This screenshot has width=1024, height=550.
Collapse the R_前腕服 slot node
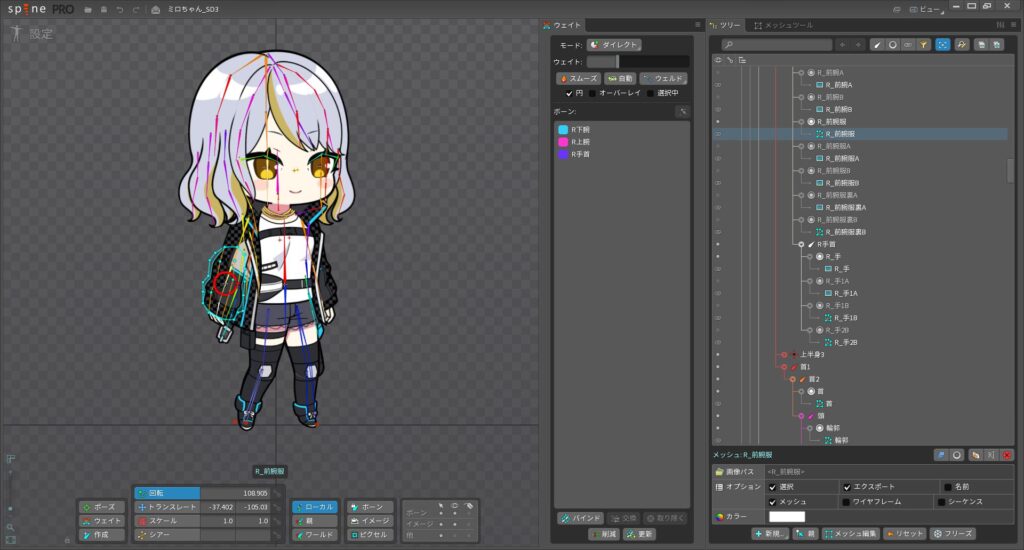point(801,121)
